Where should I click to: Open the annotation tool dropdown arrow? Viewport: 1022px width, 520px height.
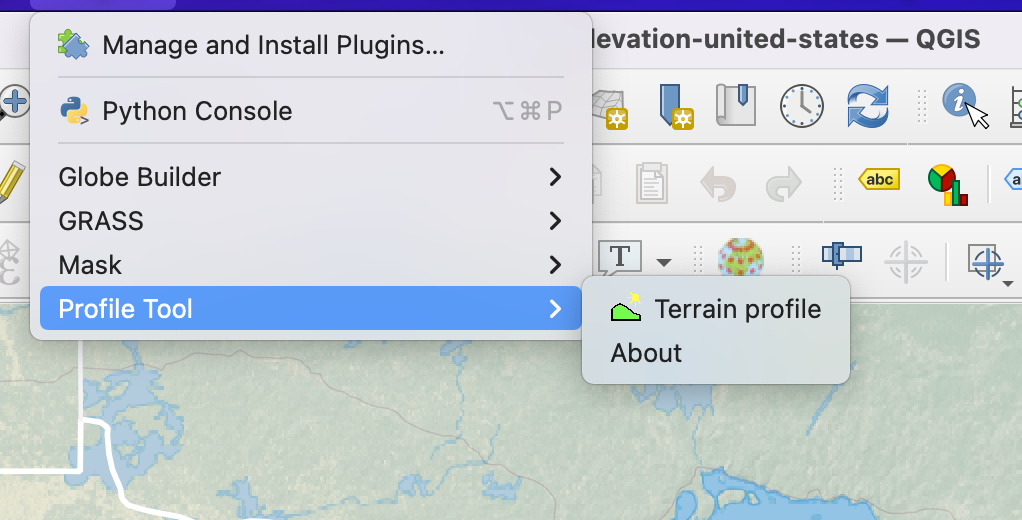[x=664, y=263]
